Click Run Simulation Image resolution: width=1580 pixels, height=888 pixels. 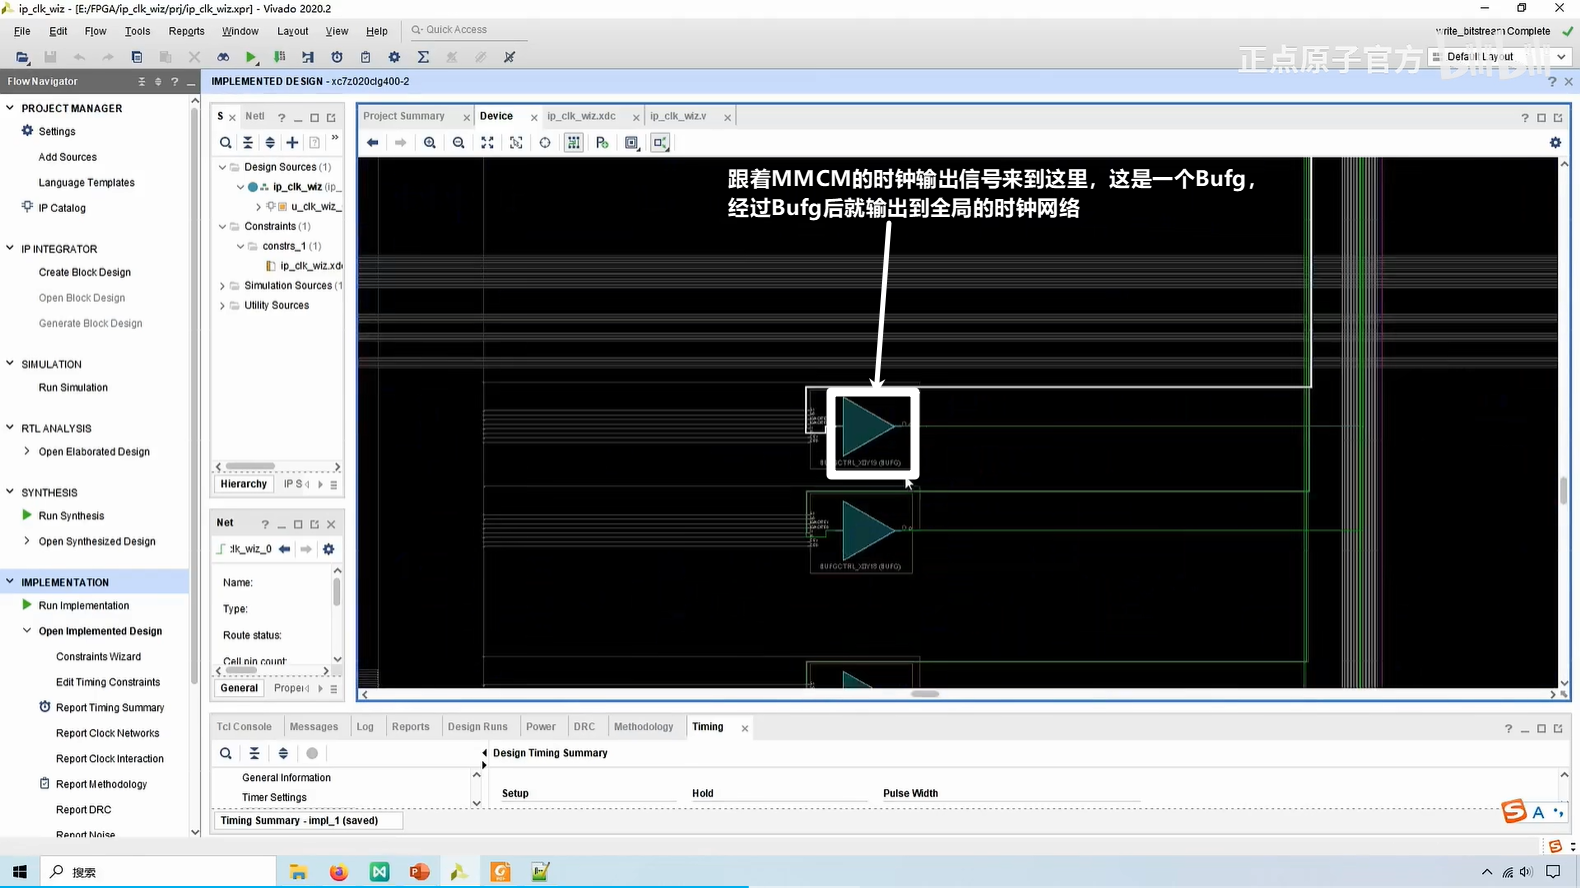point(73,388)
